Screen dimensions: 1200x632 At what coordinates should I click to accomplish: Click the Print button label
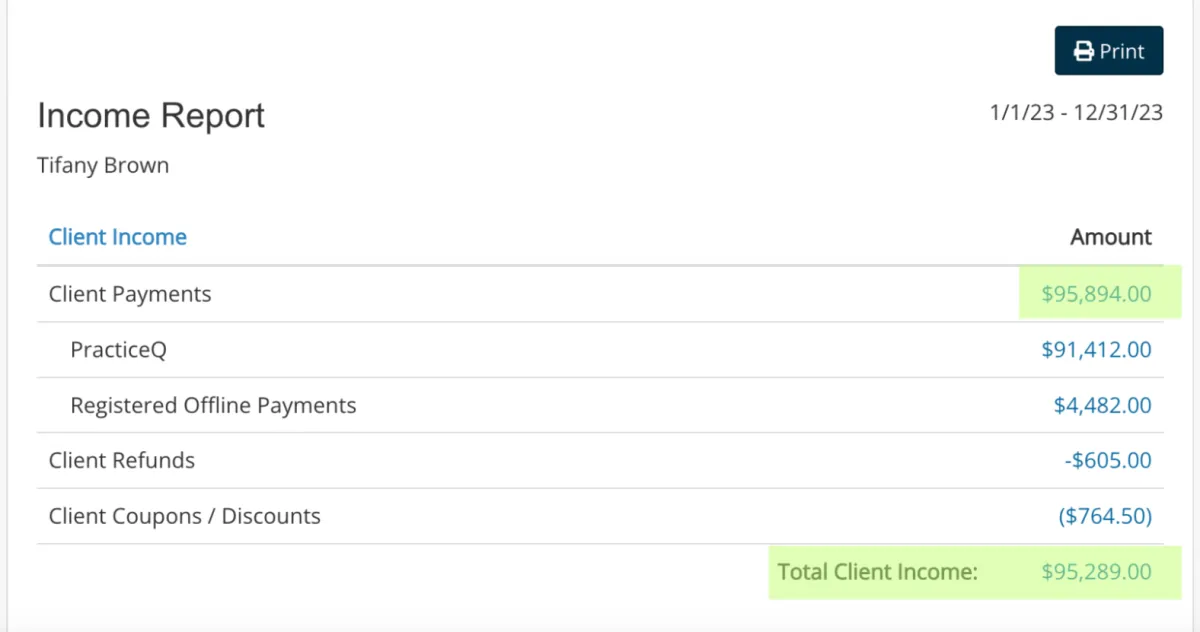(x=1122, y=51)
